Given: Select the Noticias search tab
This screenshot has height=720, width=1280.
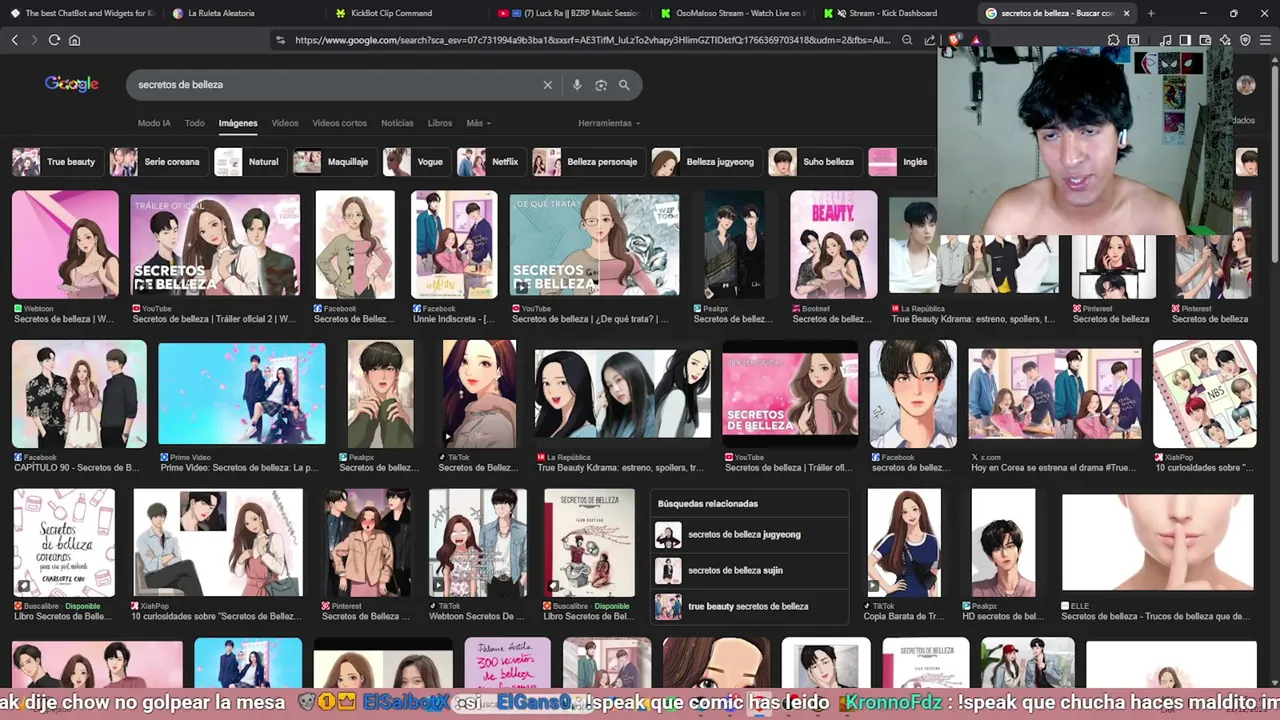Looking at the screenshot, I should pos(397,123).
